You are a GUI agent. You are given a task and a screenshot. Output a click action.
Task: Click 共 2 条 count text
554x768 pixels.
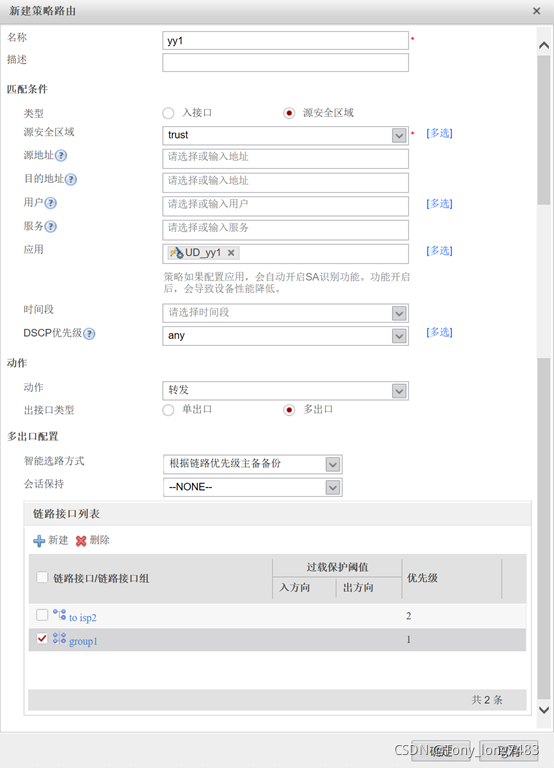[487, 699]
